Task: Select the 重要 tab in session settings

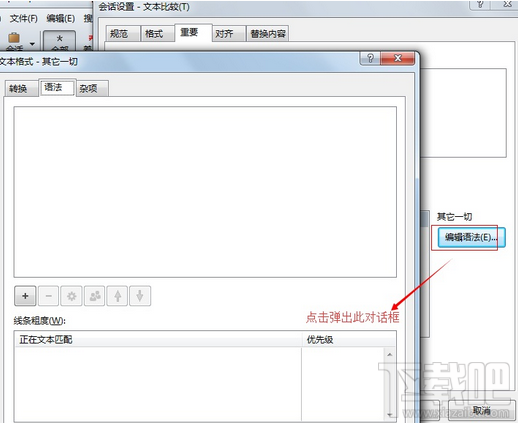Action: [x=193, y=32]
